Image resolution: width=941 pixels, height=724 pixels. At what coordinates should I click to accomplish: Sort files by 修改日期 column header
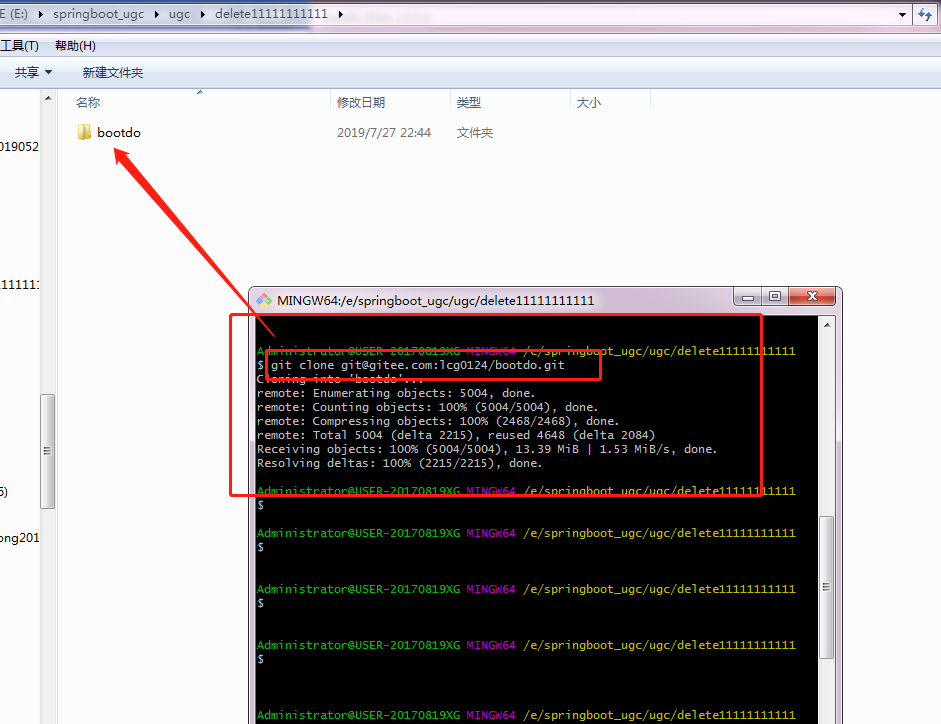361,103
